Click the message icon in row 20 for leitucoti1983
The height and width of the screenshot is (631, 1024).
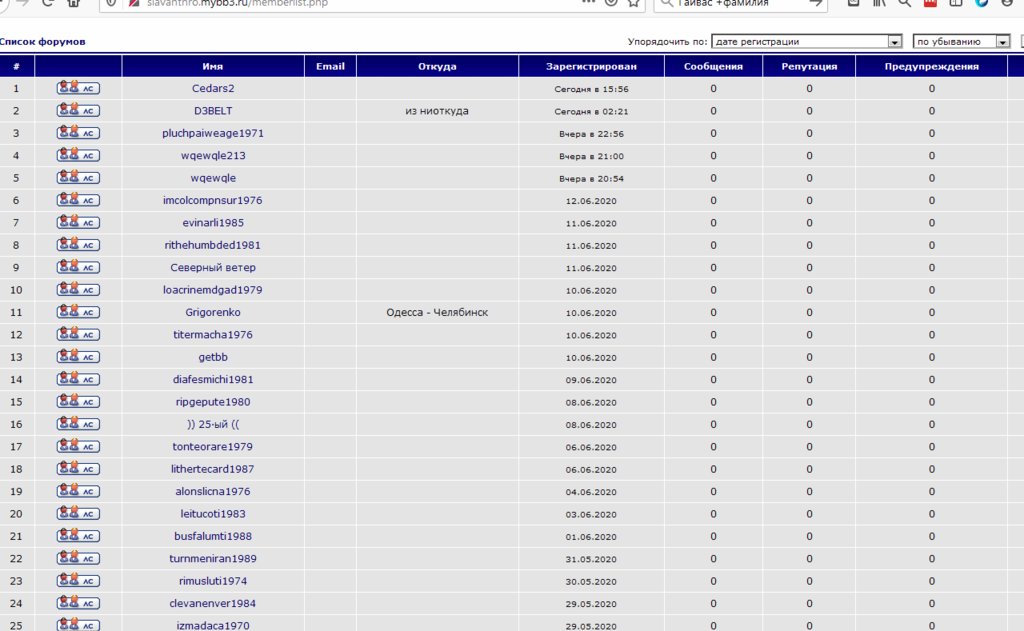[78, 514]
